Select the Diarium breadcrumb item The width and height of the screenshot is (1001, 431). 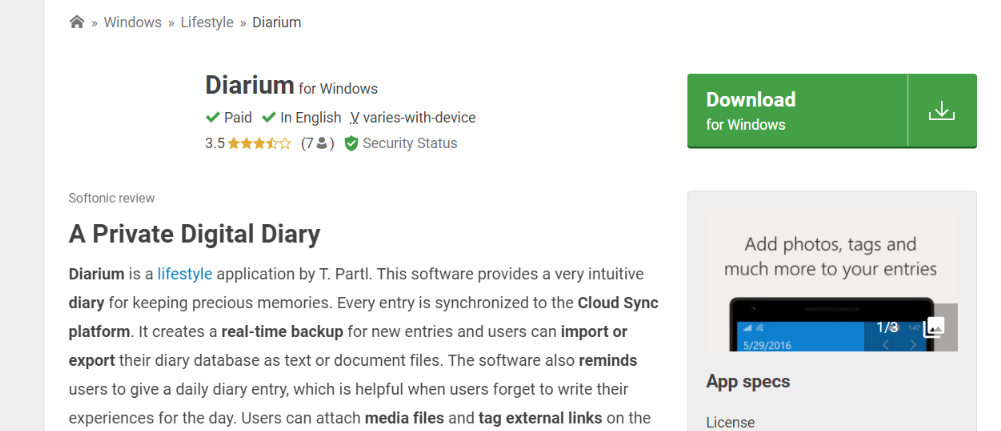[276, 22]
